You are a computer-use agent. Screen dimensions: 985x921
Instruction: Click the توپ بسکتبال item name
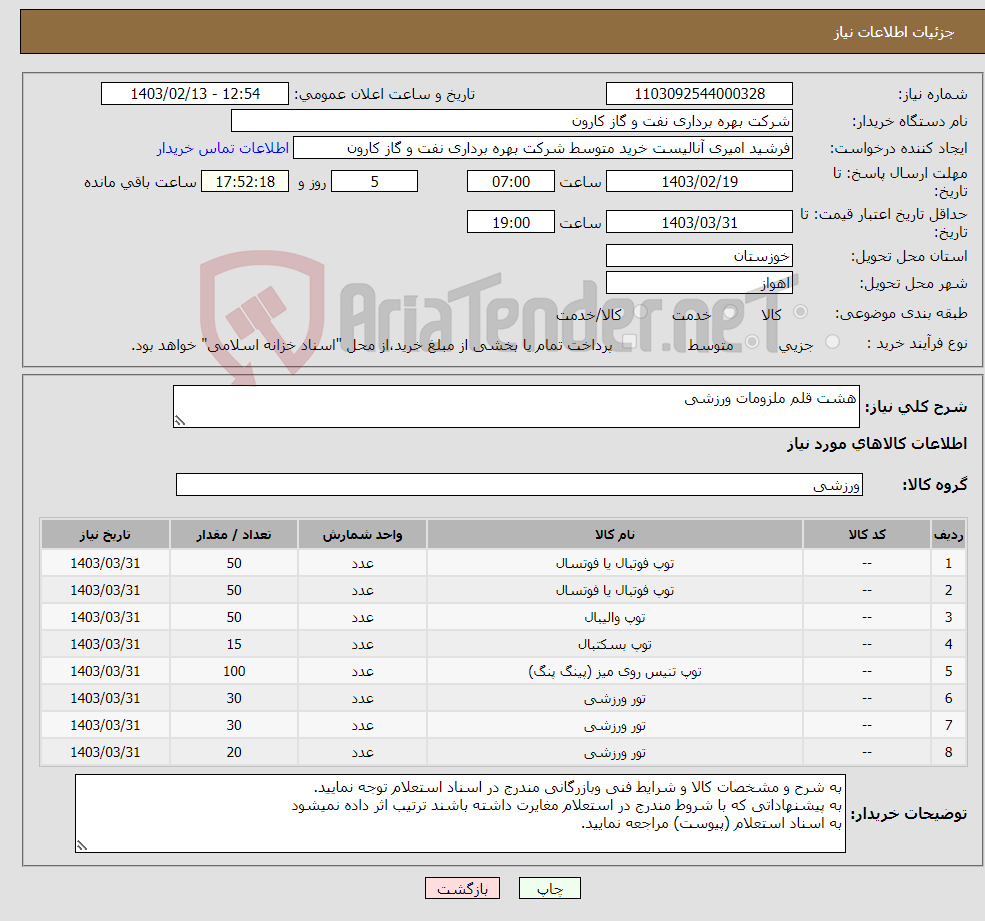(x=614, y=645)
